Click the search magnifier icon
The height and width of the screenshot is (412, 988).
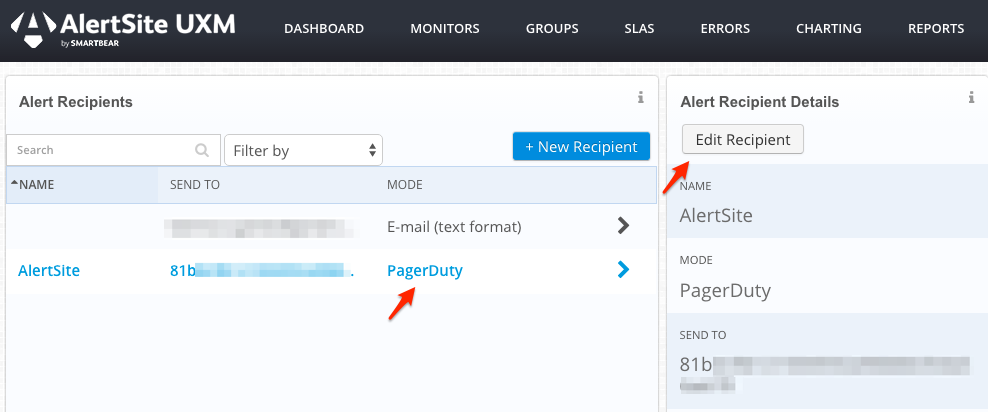[x=202, y=150]
